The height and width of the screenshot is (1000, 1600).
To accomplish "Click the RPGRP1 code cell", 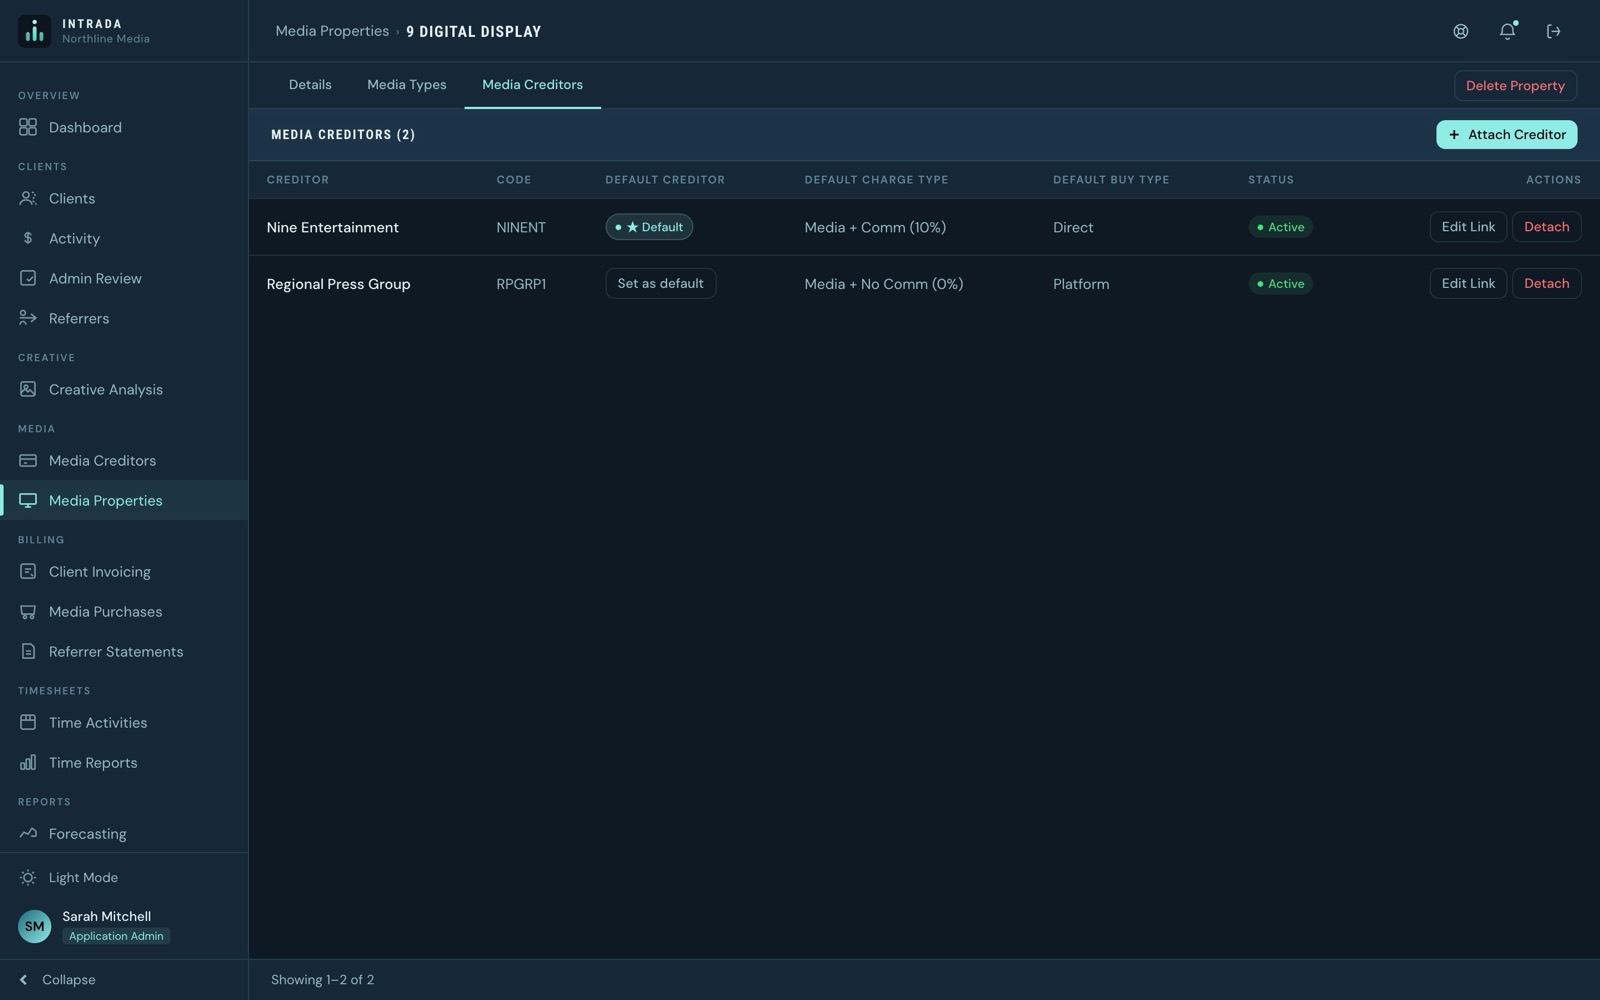I will [x=521, y=284].
